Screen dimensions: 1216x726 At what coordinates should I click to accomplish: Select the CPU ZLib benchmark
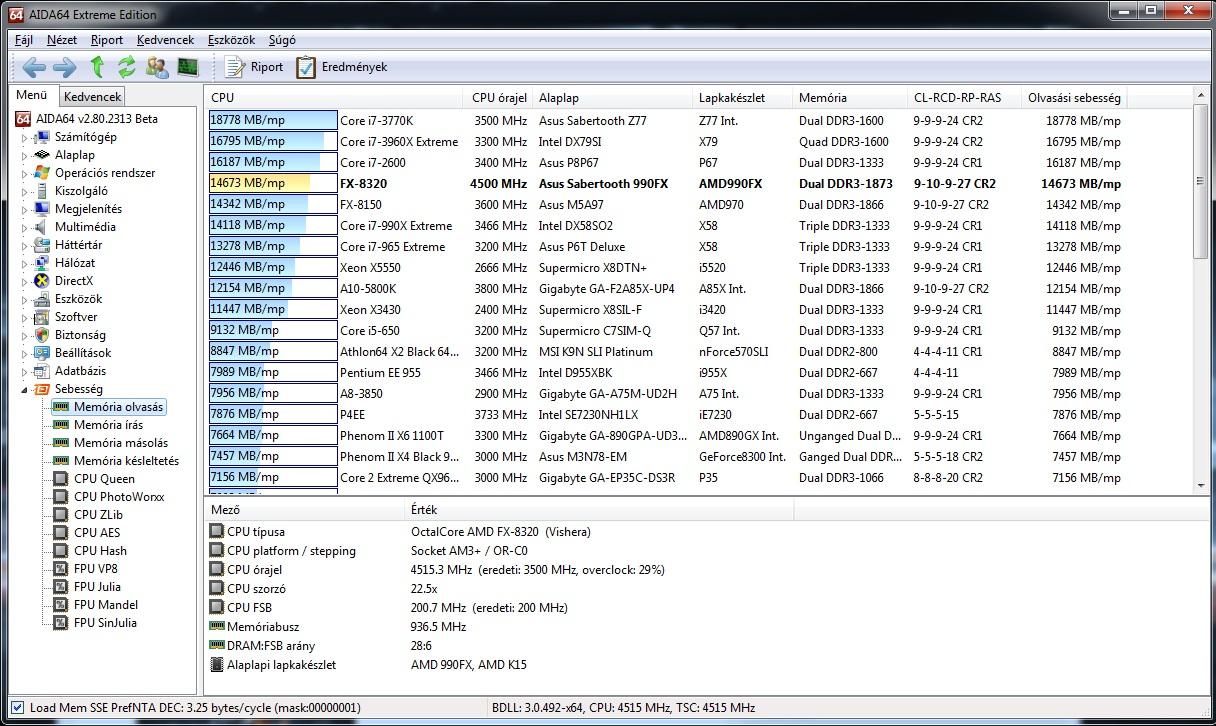click(x=98, y=515)
